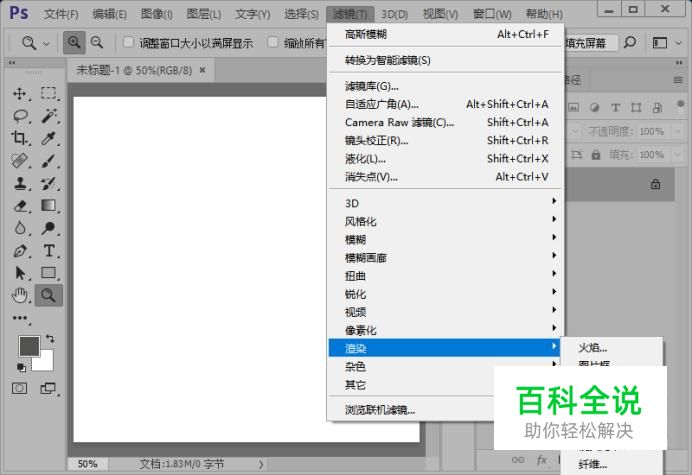Choose 高斯模糊 from filter menu

click(x=446, y=34)
